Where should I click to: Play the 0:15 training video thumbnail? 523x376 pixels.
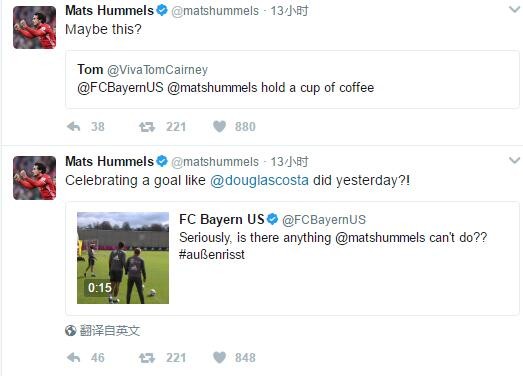pyautogui.click(x=123, y=258)
